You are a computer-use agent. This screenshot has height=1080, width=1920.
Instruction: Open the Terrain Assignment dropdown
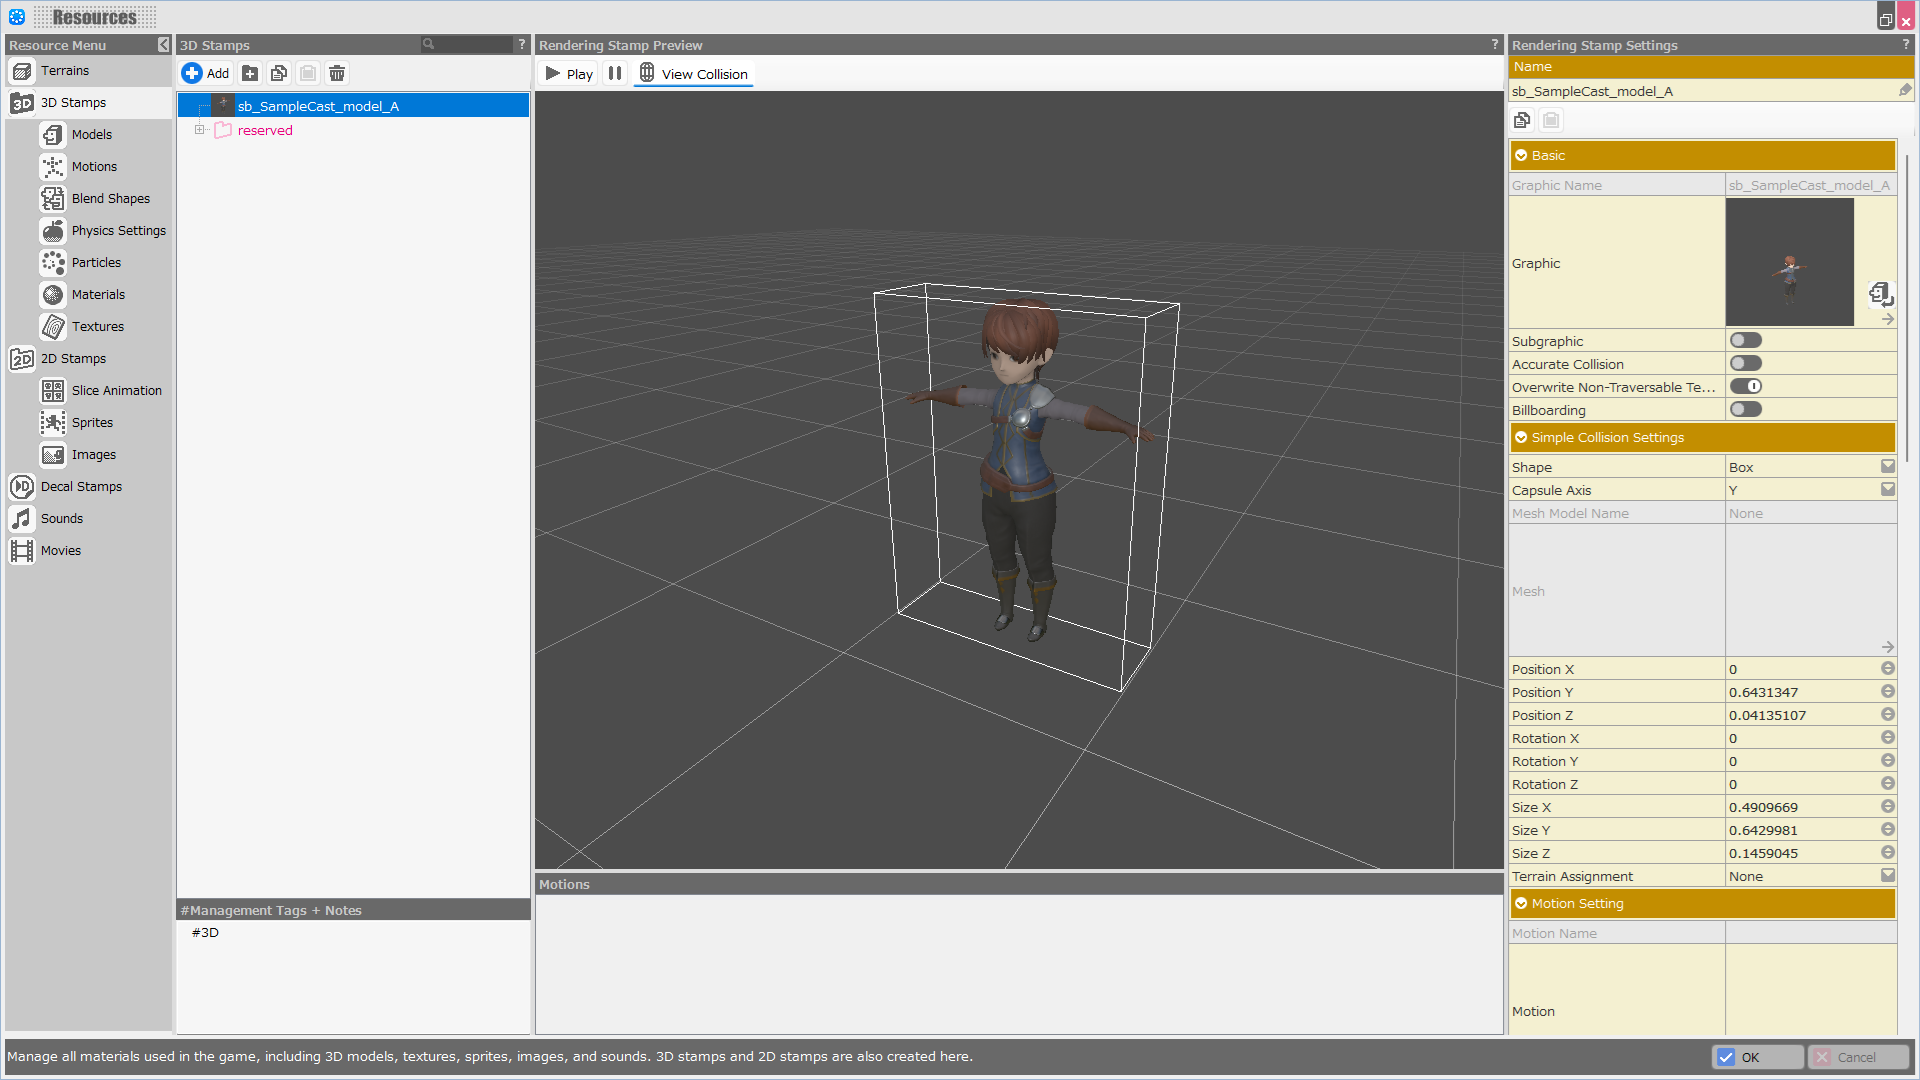pos(1887,876)
